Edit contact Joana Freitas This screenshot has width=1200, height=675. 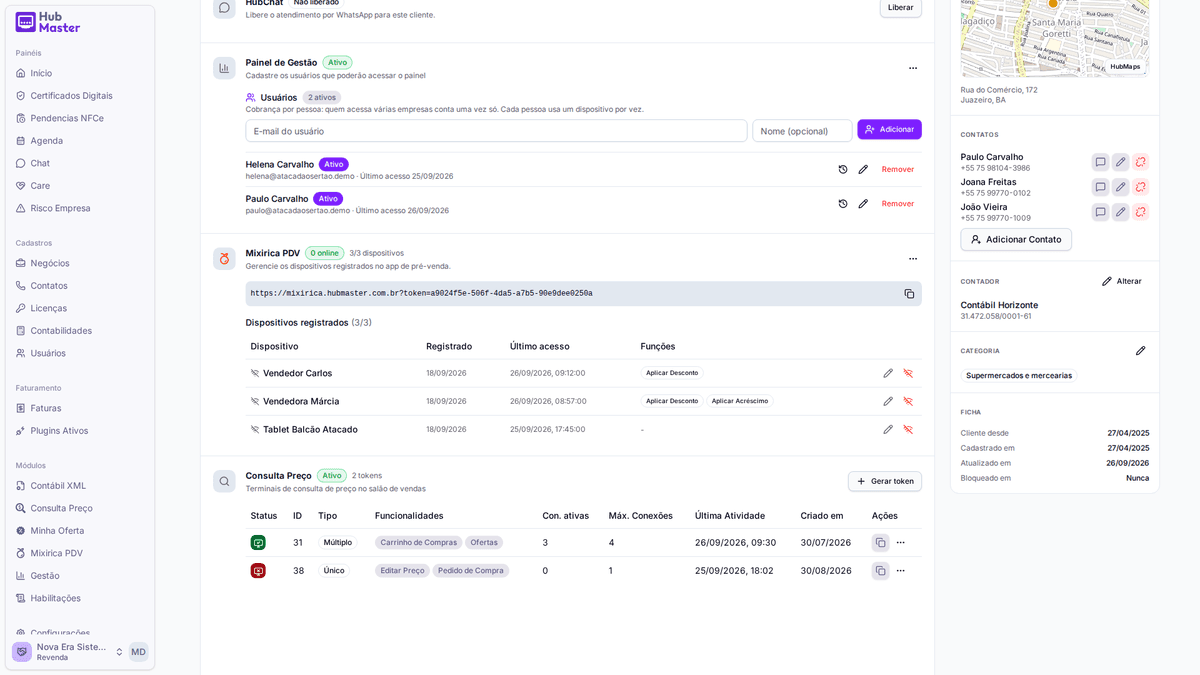pos(1120,187)
